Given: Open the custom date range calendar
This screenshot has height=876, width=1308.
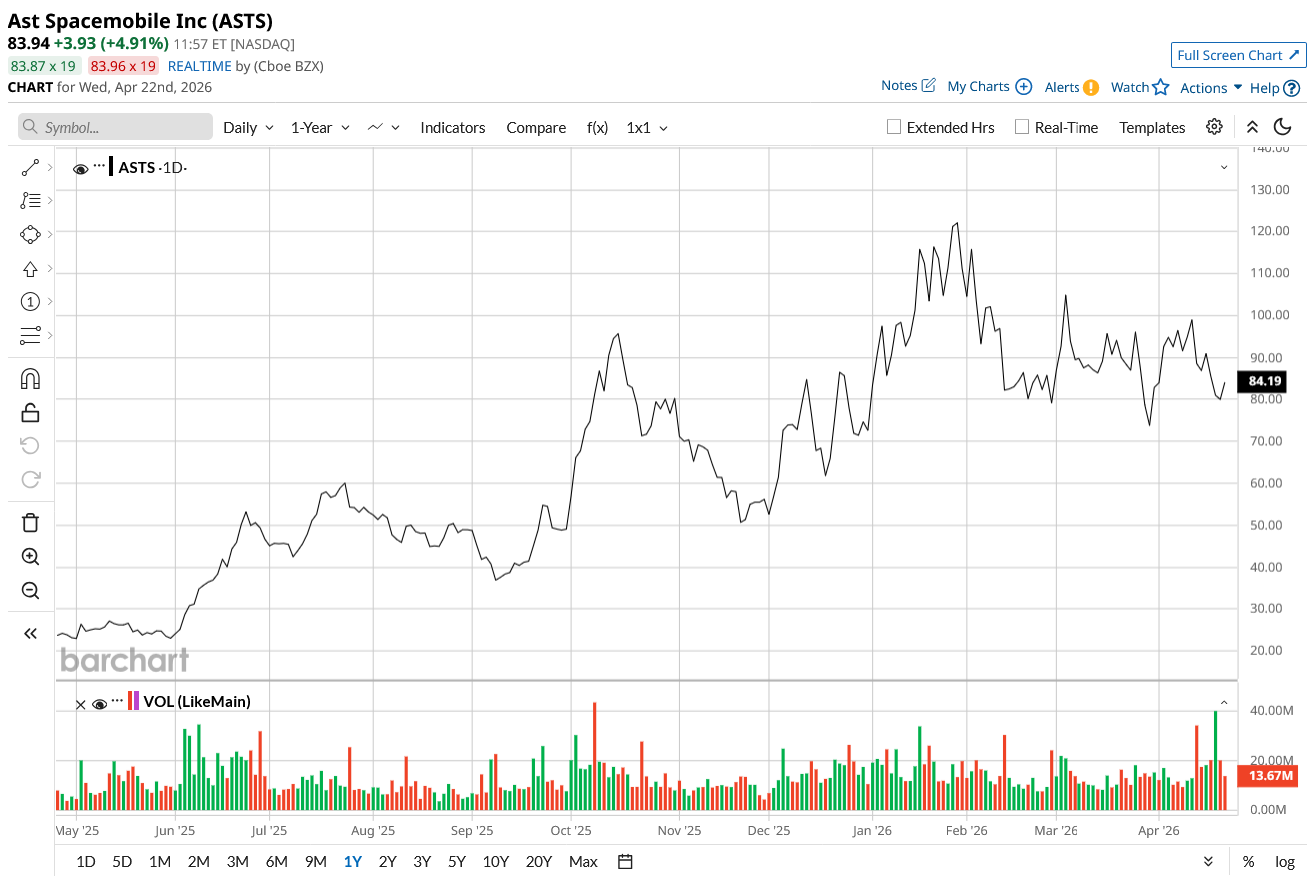Looking at the screenshot, I should click(625, 861).
